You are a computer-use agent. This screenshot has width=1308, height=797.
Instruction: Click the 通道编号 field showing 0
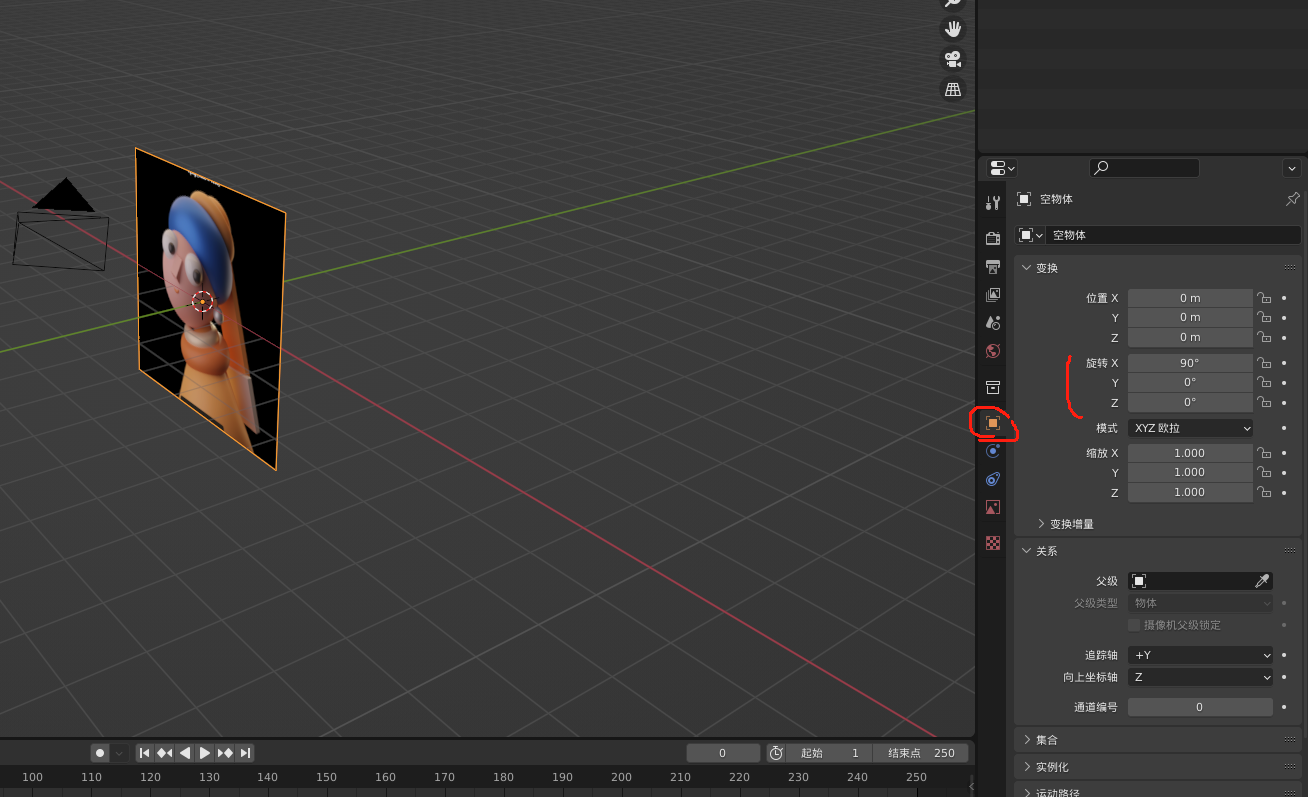pos(1200,707)
